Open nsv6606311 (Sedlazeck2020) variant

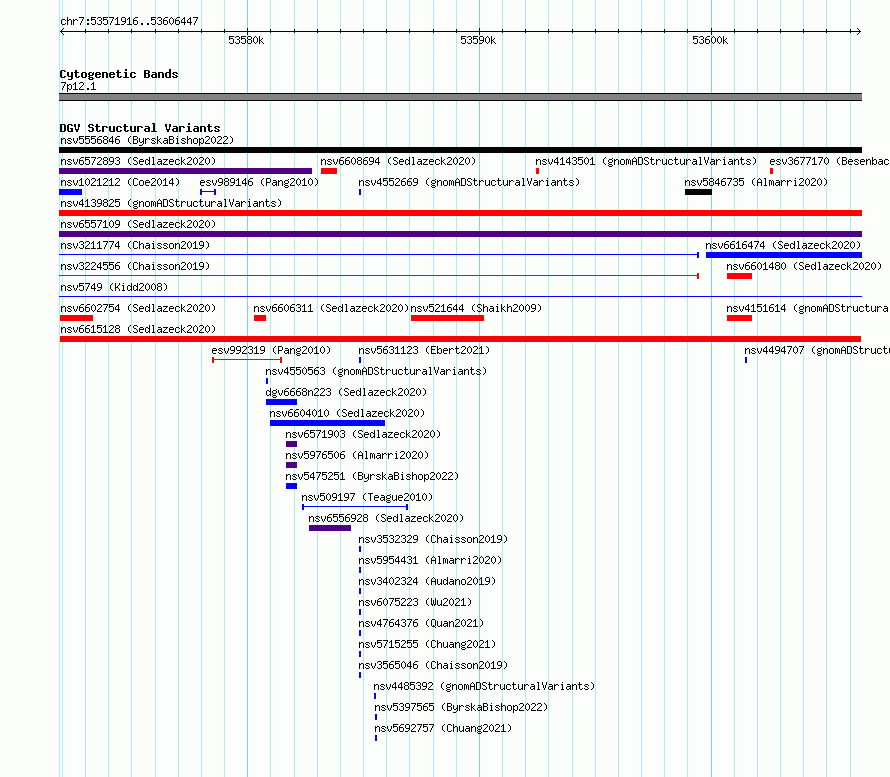pos(331,308)
